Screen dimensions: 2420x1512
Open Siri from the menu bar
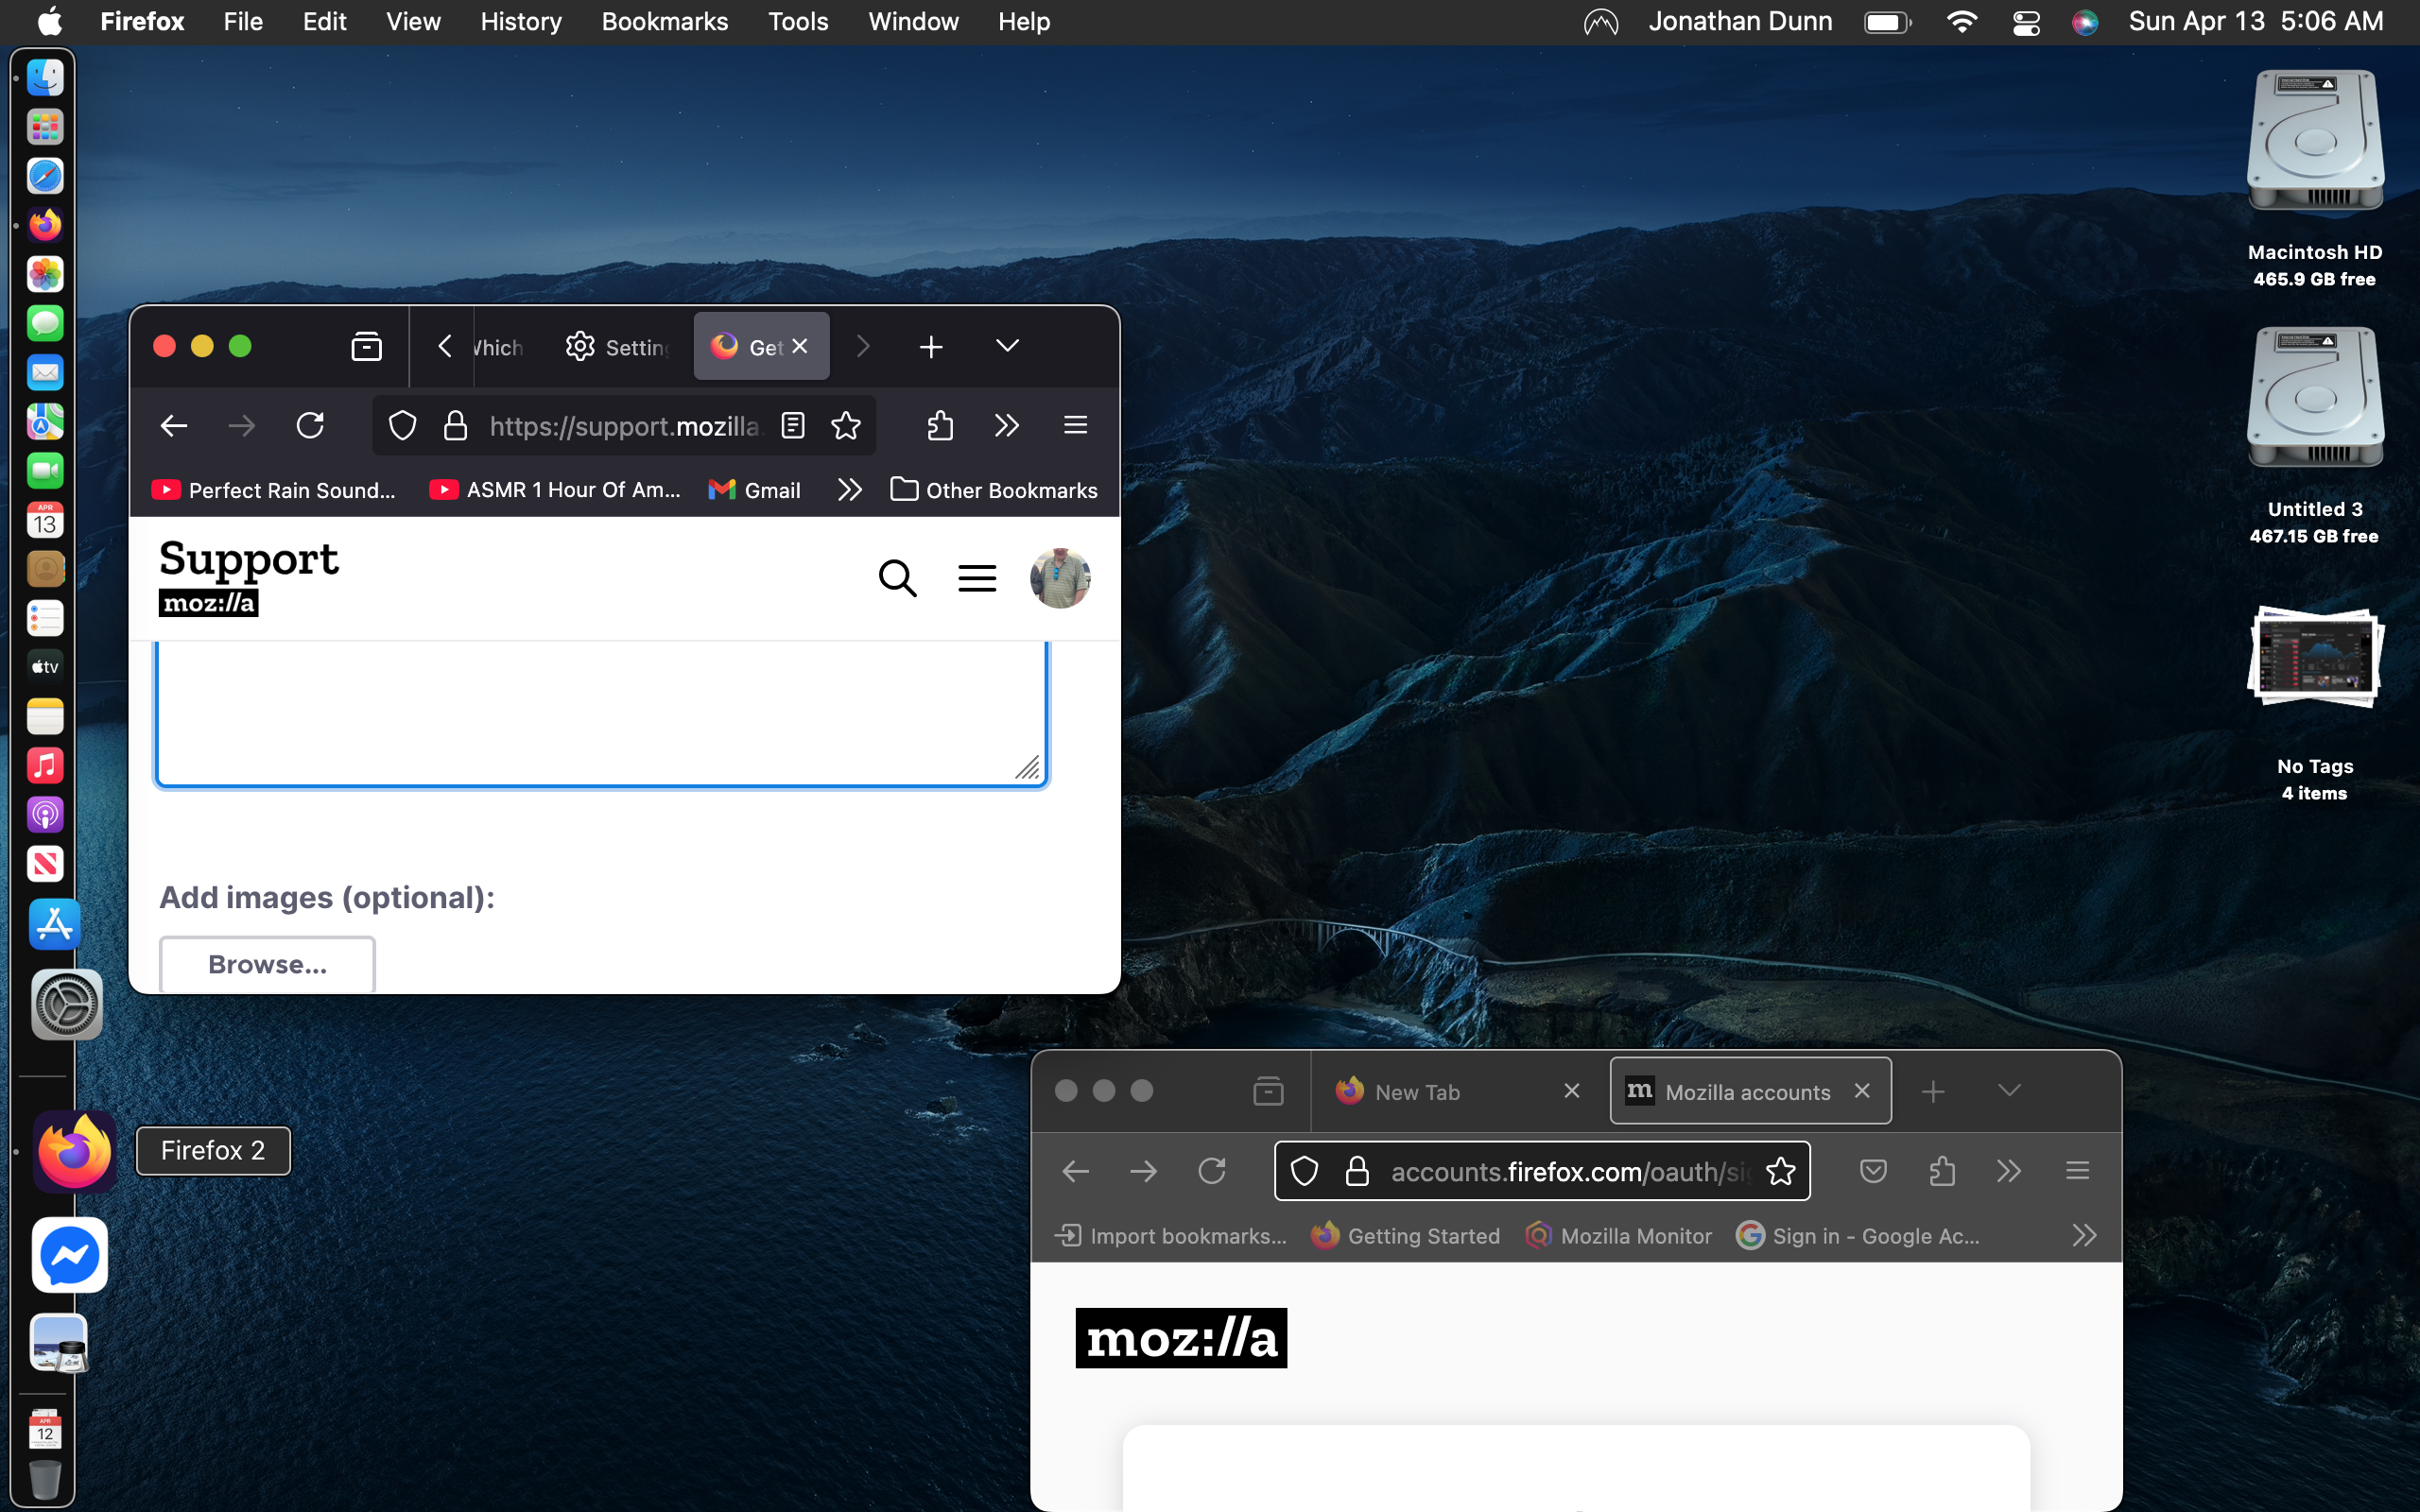pyautogui.click(x=2085, y=22)
